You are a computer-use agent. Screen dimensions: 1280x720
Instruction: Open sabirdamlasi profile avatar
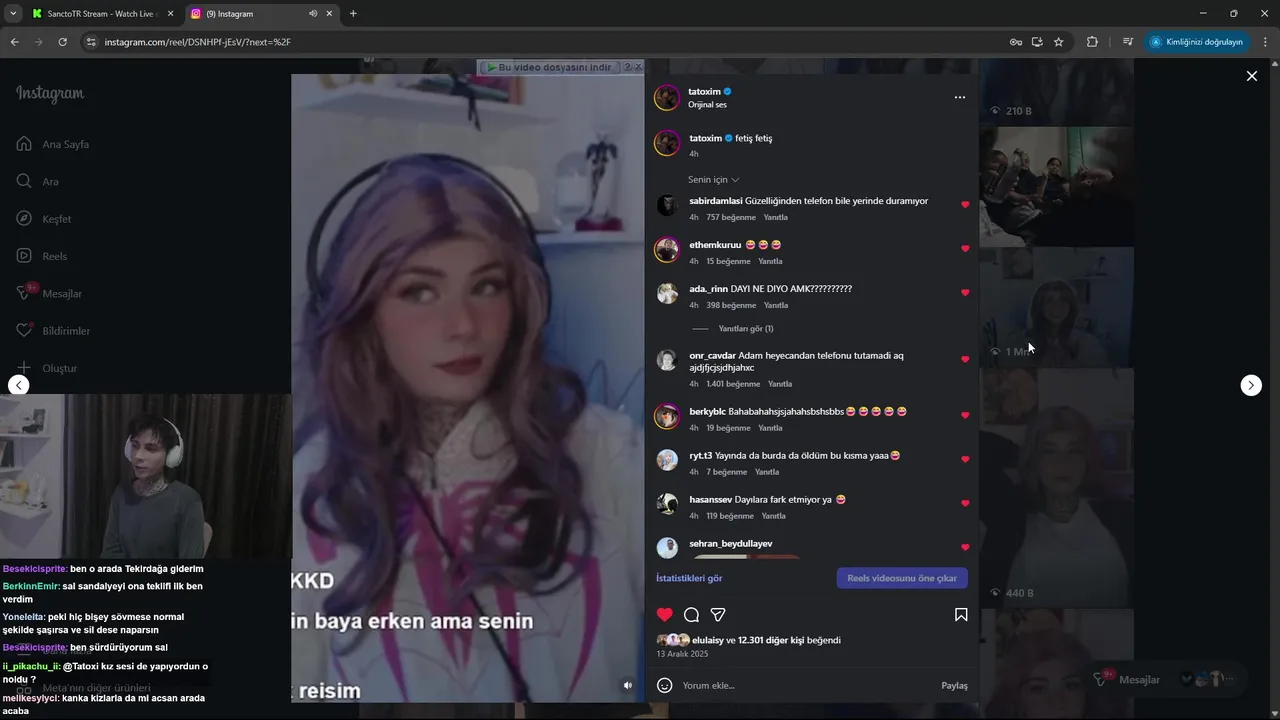click(667, 206)
